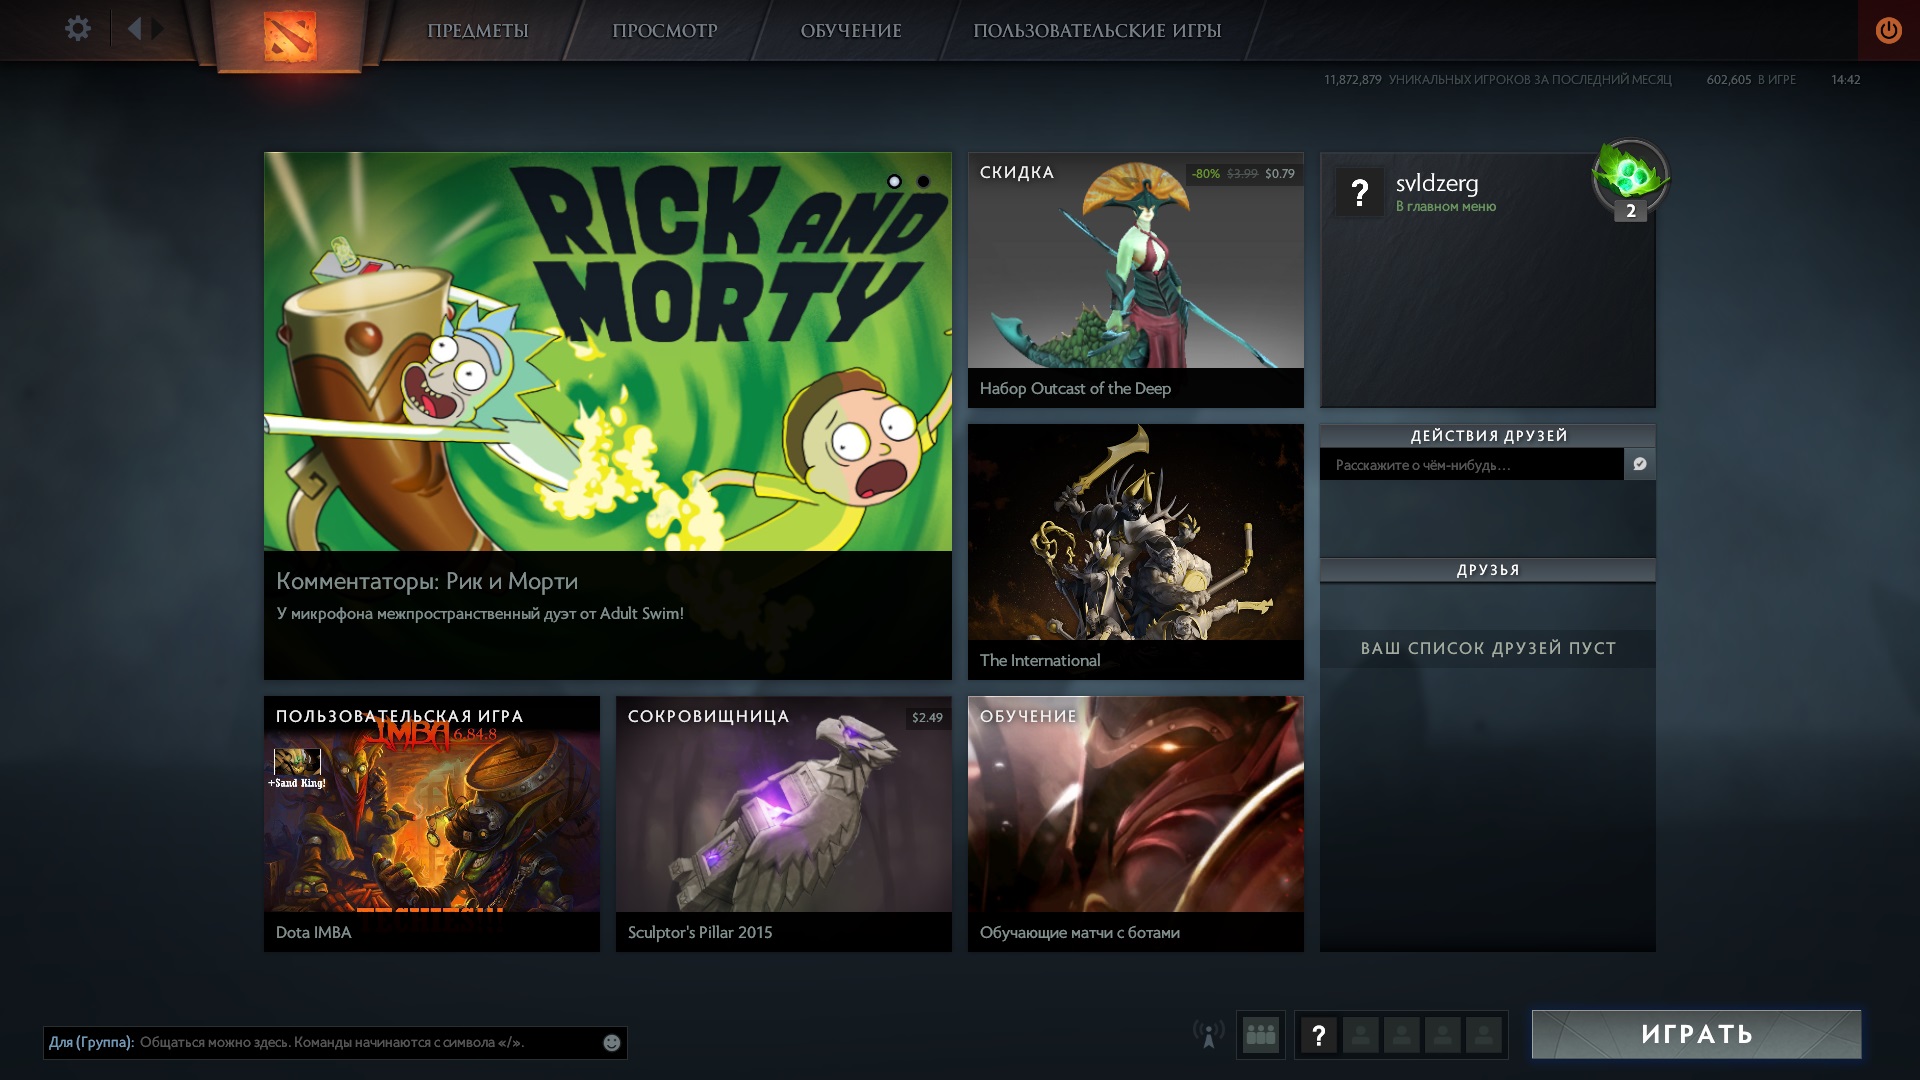
Task: Open The International tile
Action: tap(1135, 552)
